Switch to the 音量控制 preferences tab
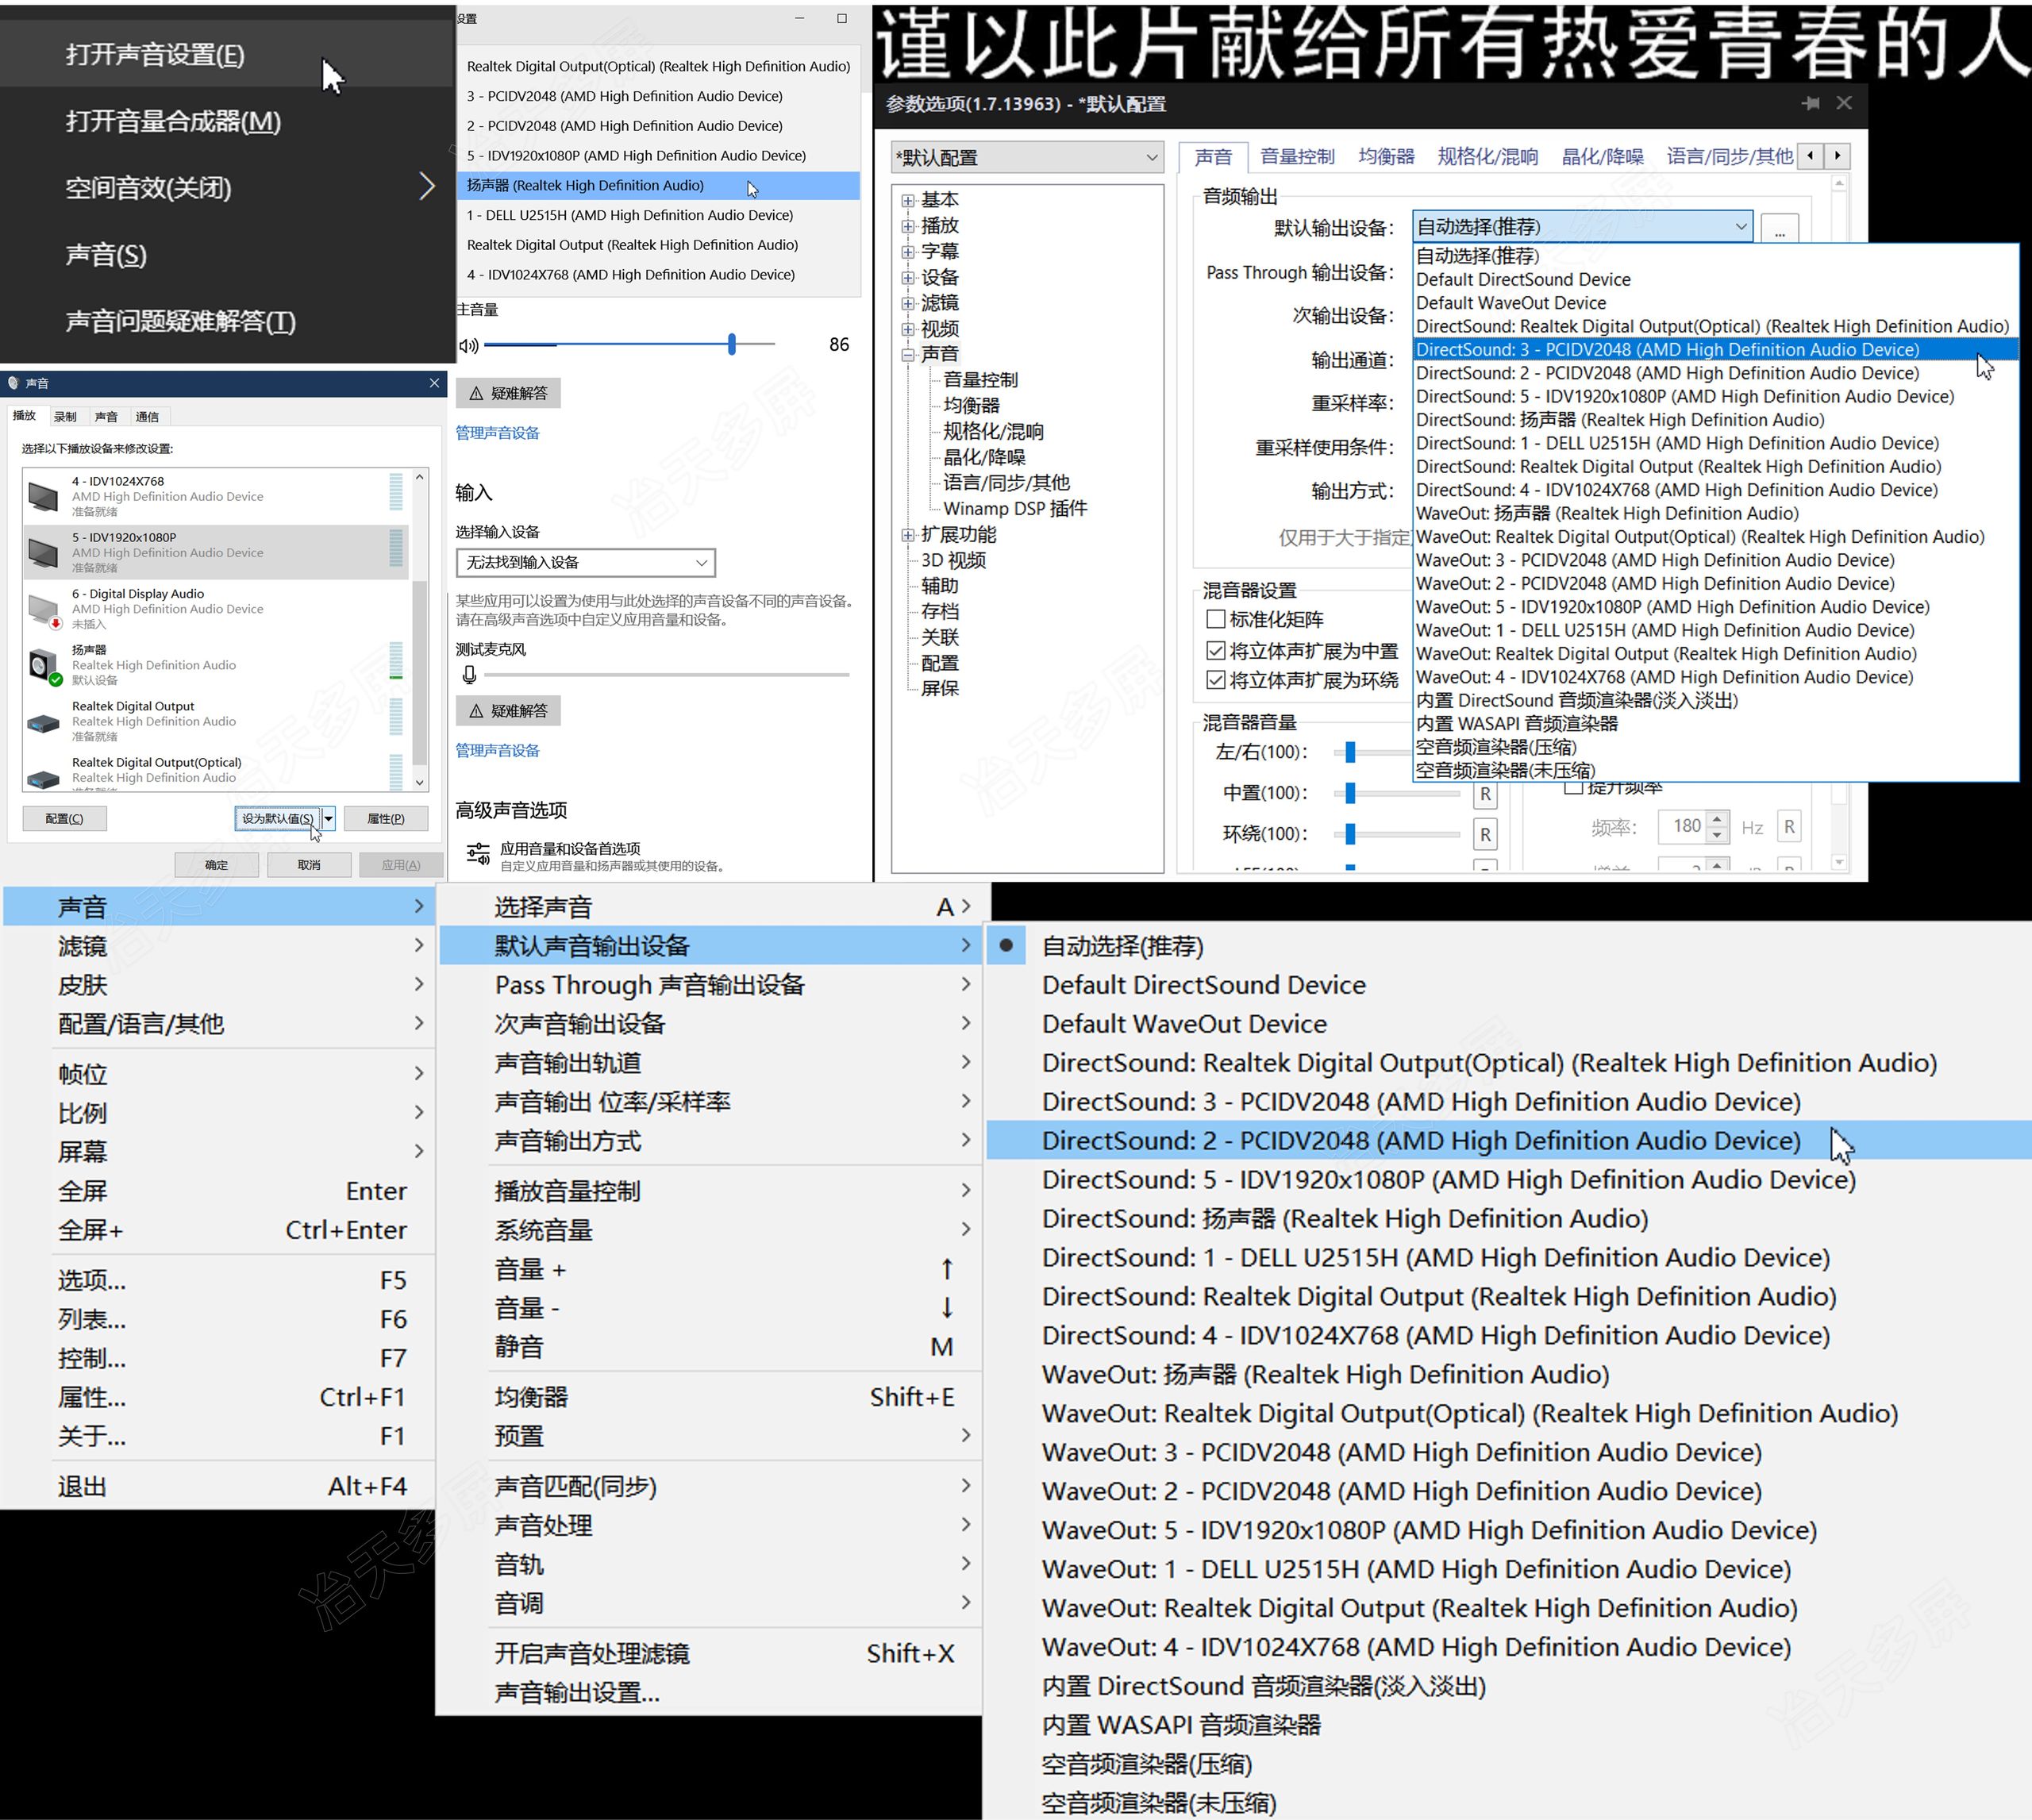This screenshot has width=2032, height=1820. pos(1297,156)
